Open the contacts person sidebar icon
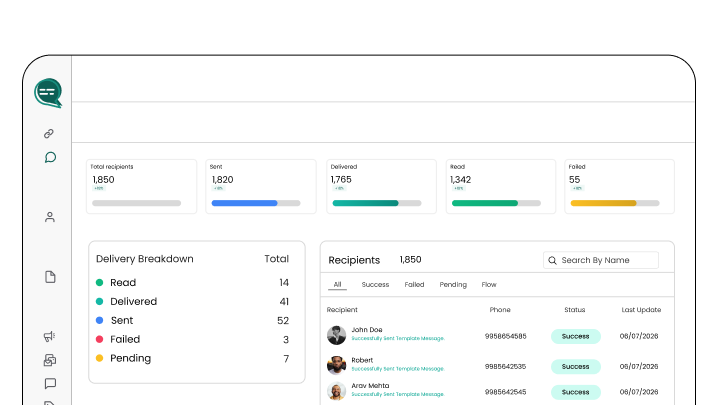 tap(50, 217)
